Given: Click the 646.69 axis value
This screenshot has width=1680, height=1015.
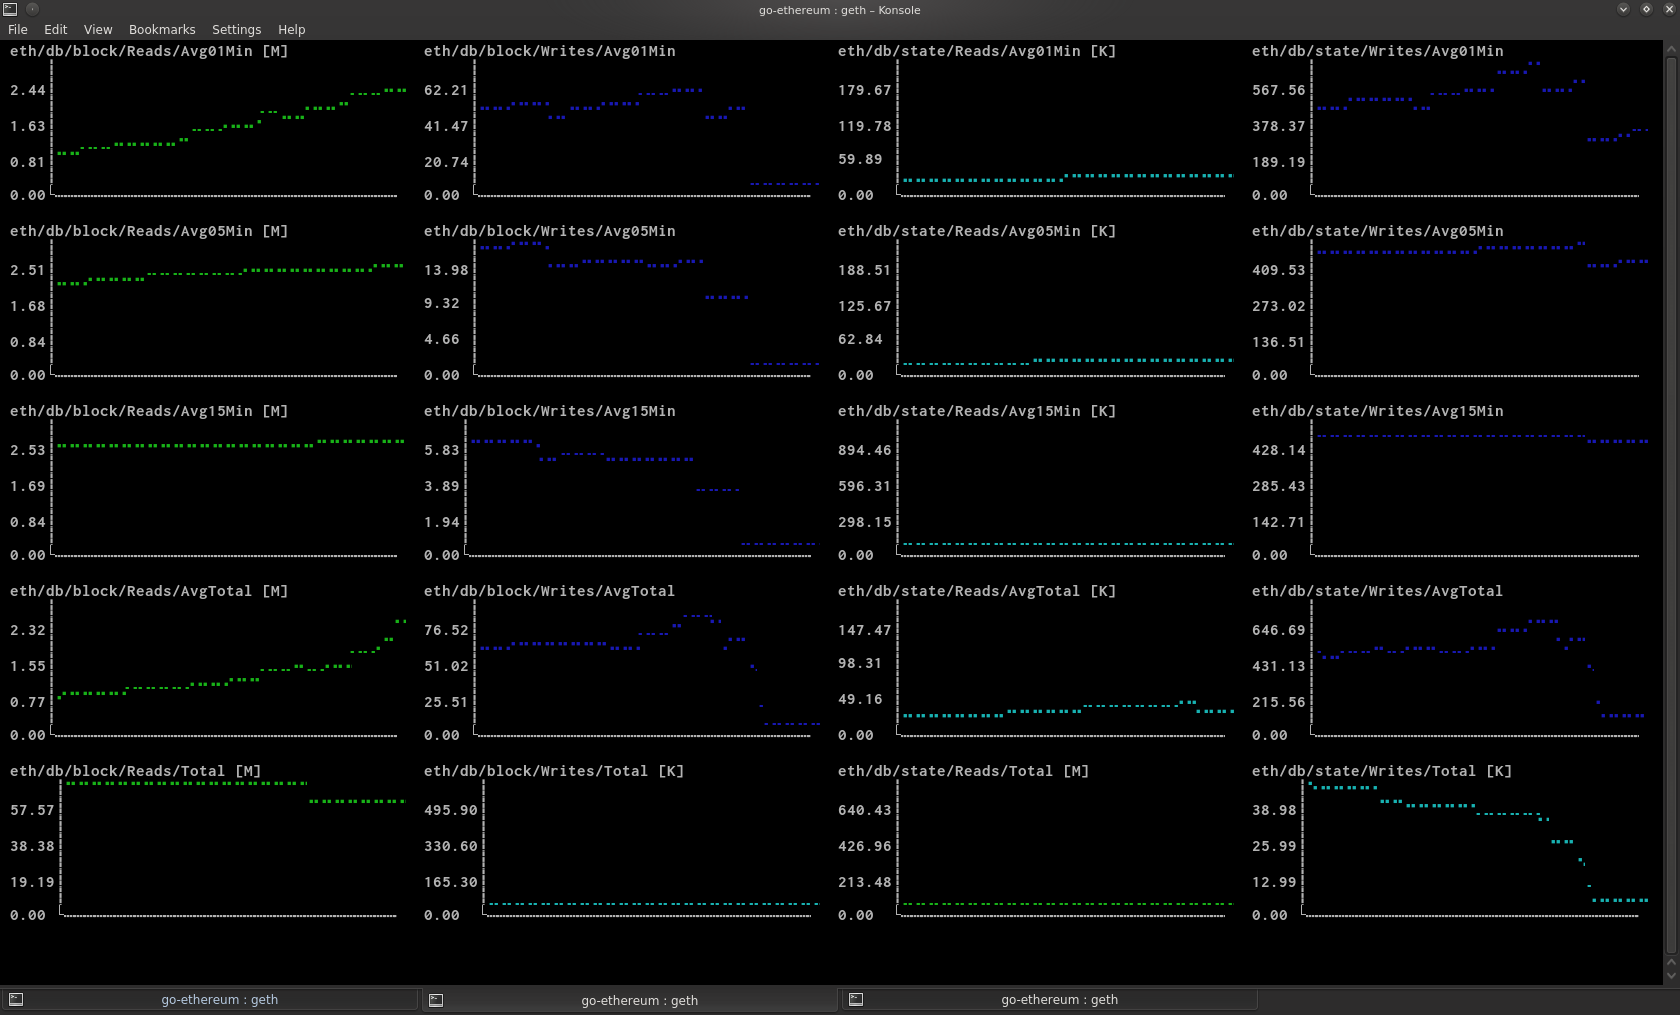Looking at the screenshot, I should [x=1279, y=630].
